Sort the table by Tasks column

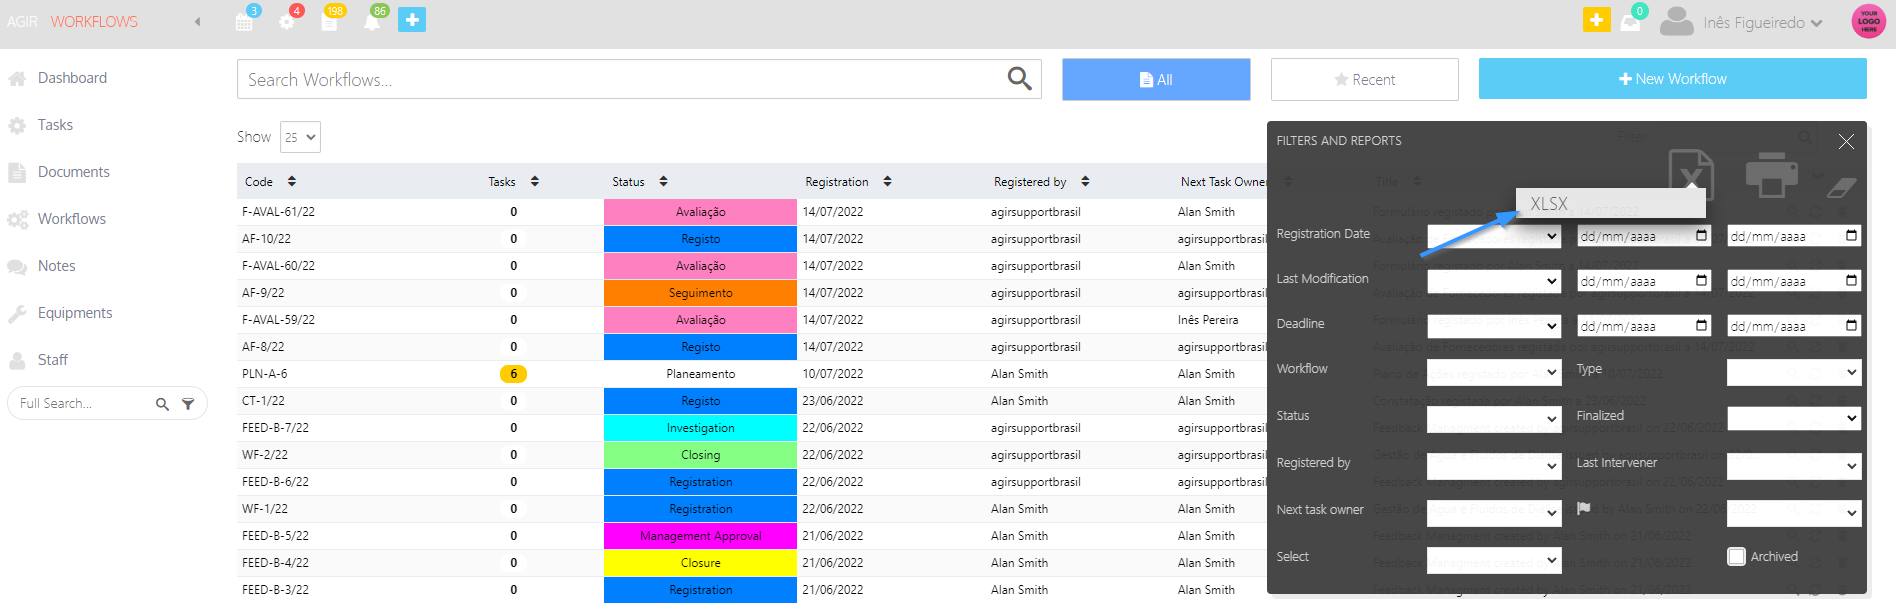tap(535, 181)
